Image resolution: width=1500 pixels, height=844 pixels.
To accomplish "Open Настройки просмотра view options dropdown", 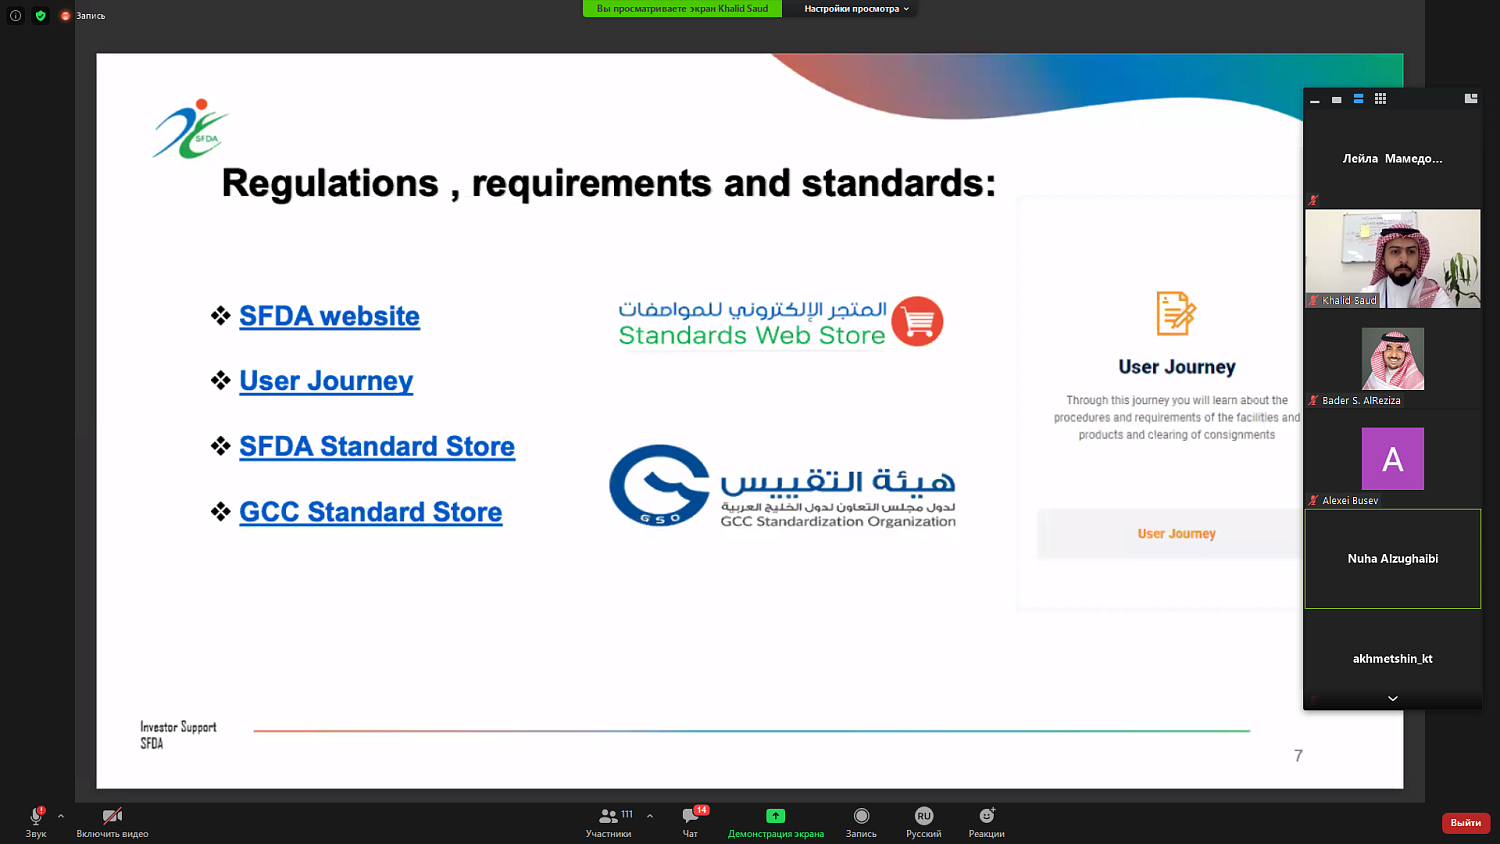I will (x=857, y=8).
